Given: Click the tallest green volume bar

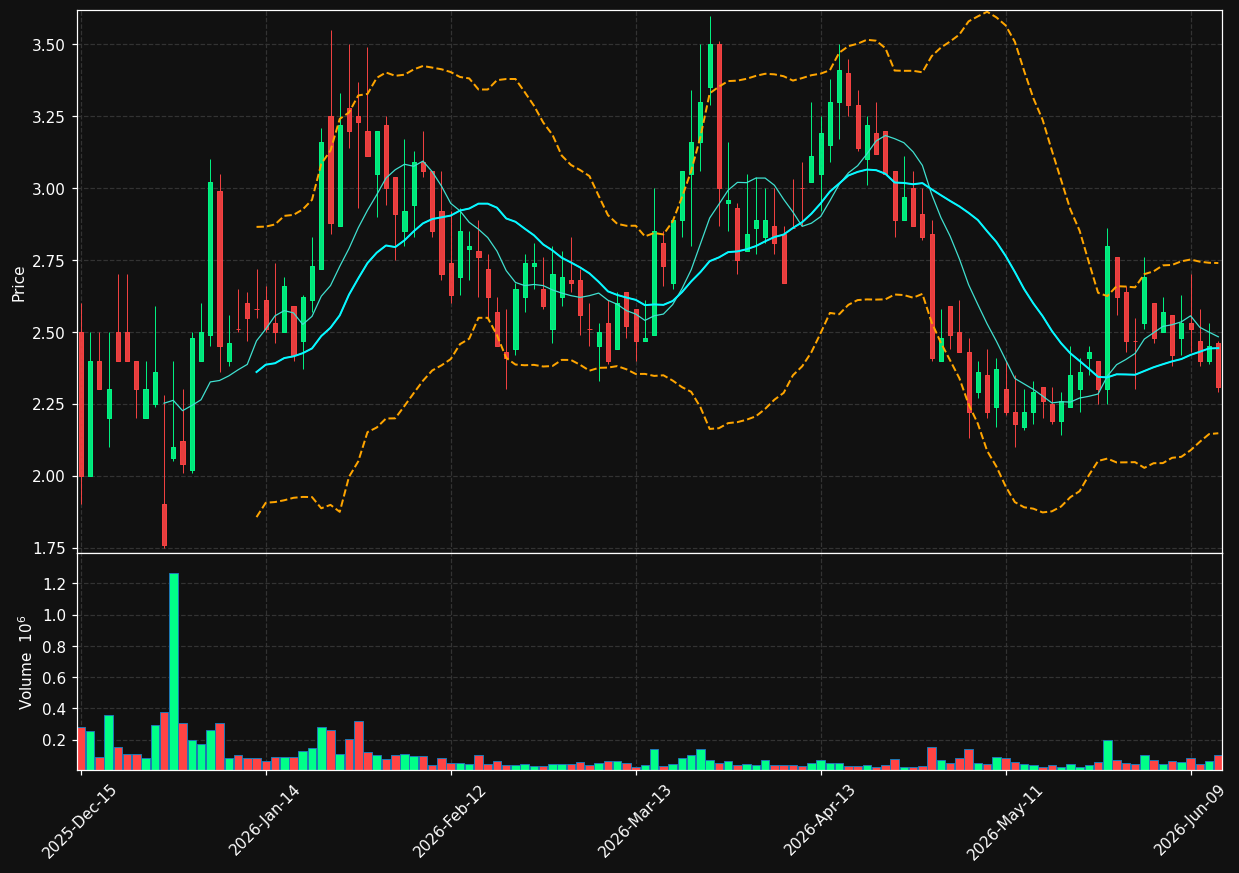Looking at the screenshot, I should pos(174,671).
